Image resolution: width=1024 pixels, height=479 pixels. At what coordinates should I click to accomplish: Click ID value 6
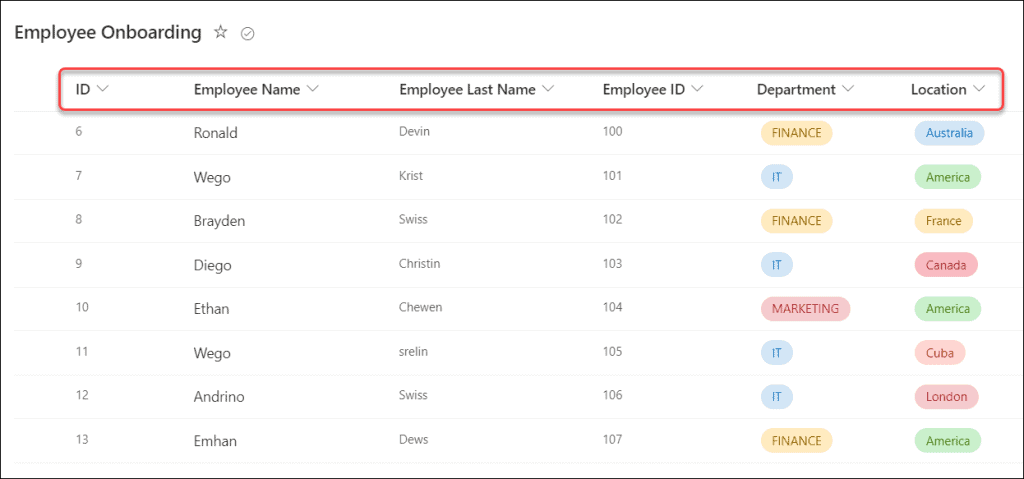79,131
